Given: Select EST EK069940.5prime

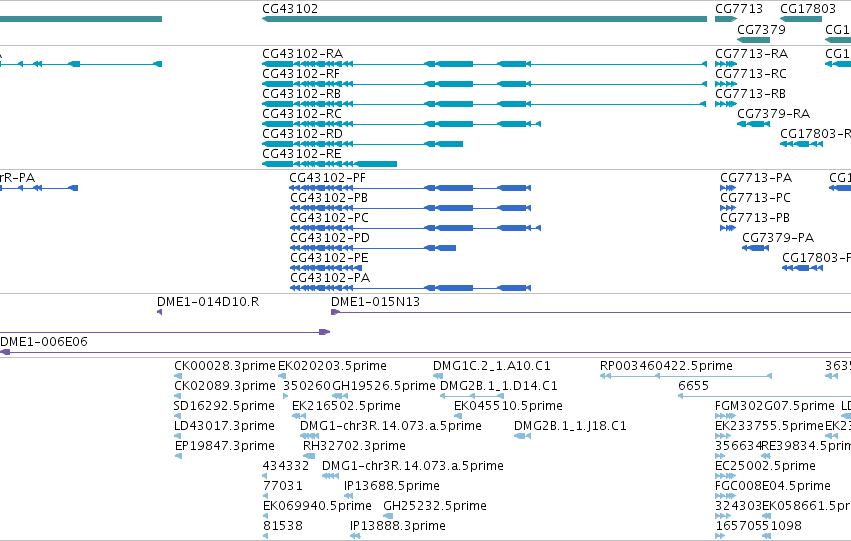Looking at the screenshot, I should click(317, 507).
